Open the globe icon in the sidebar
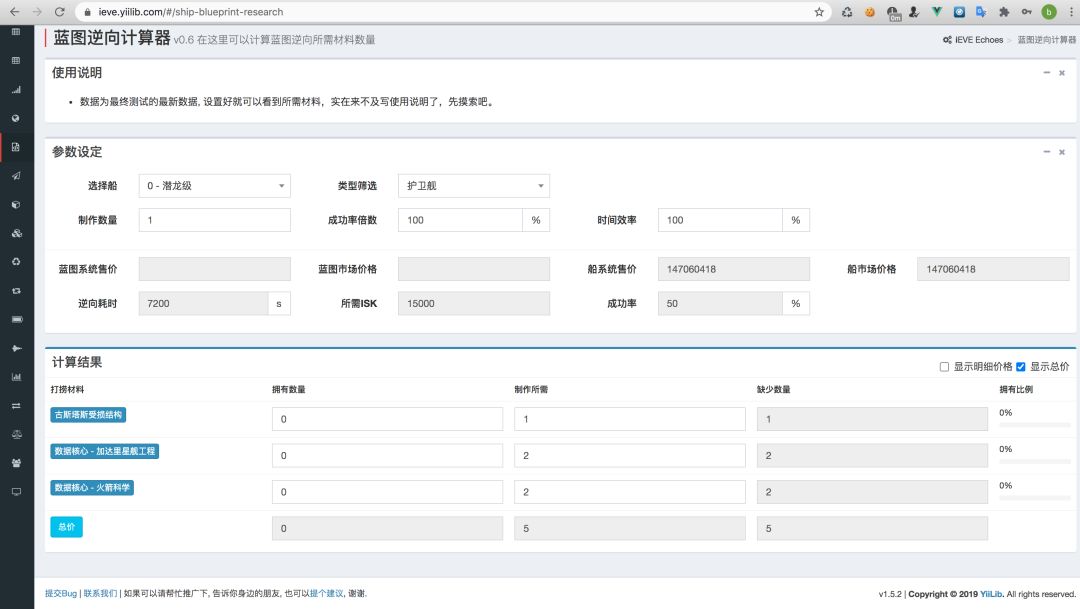 pos(16,118)
